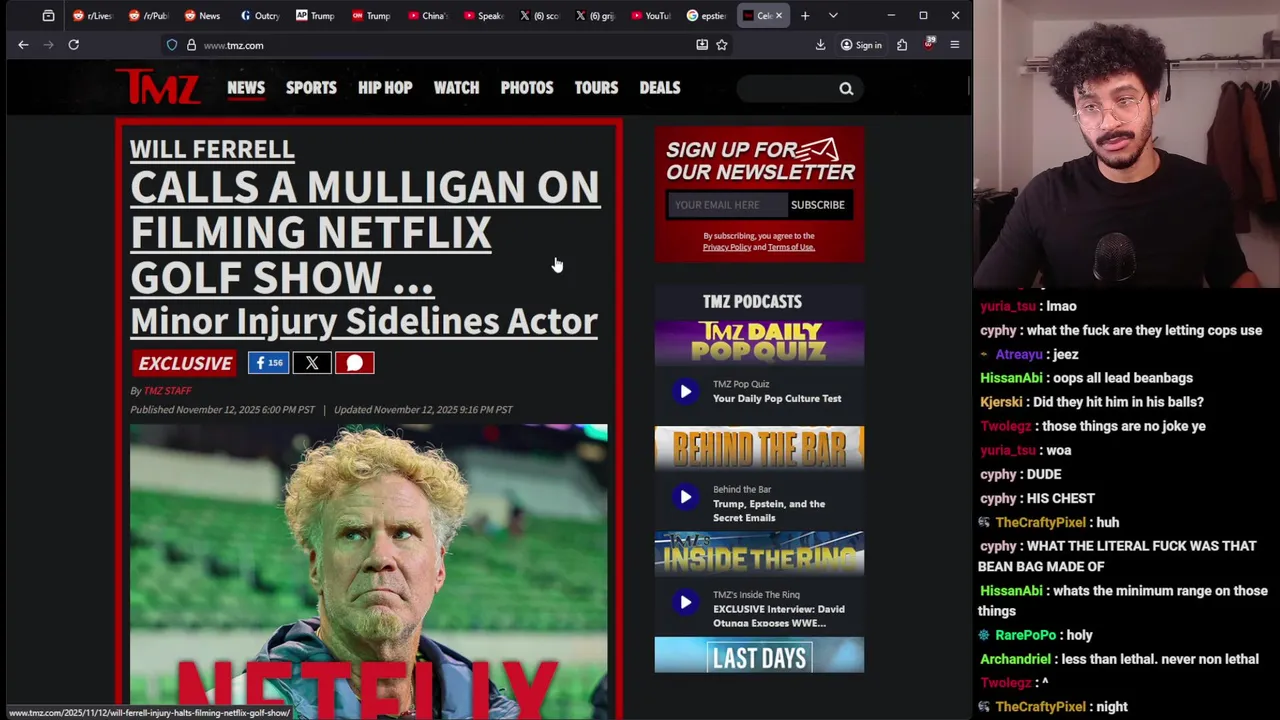Click chat username Archandriel
Screen dimensions: 1280x720
tap(1015, 659)
